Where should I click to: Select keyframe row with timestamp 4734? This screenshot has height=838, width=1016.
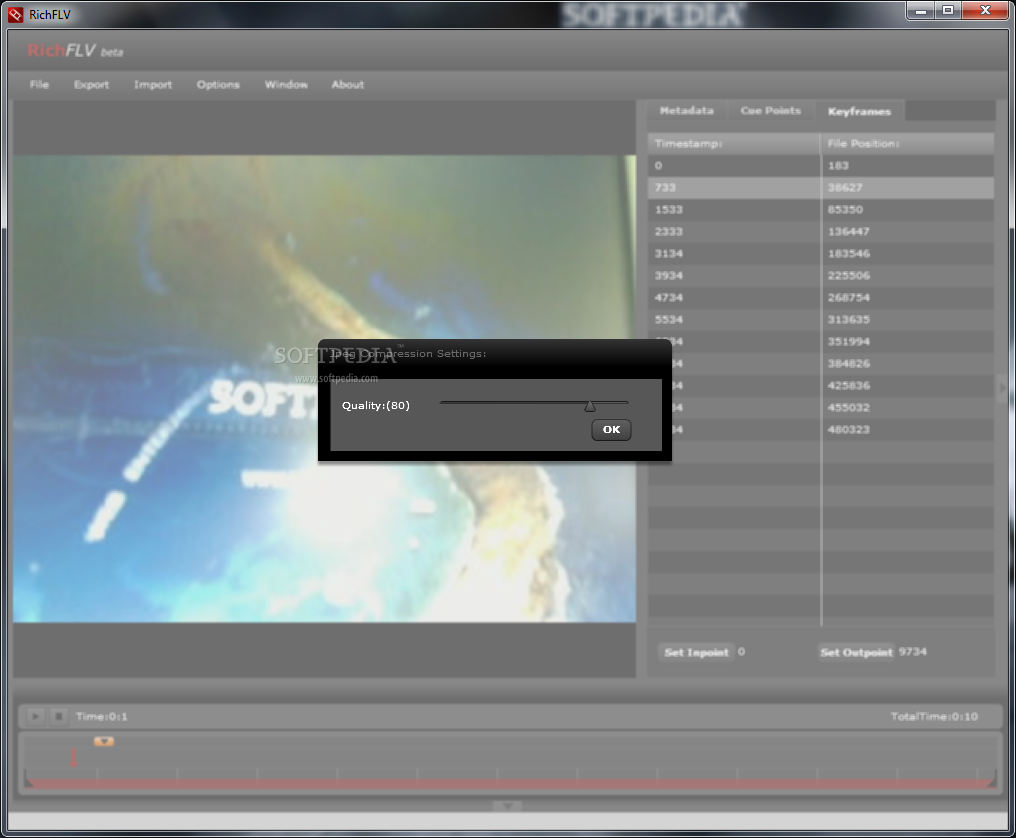point(820,297)
